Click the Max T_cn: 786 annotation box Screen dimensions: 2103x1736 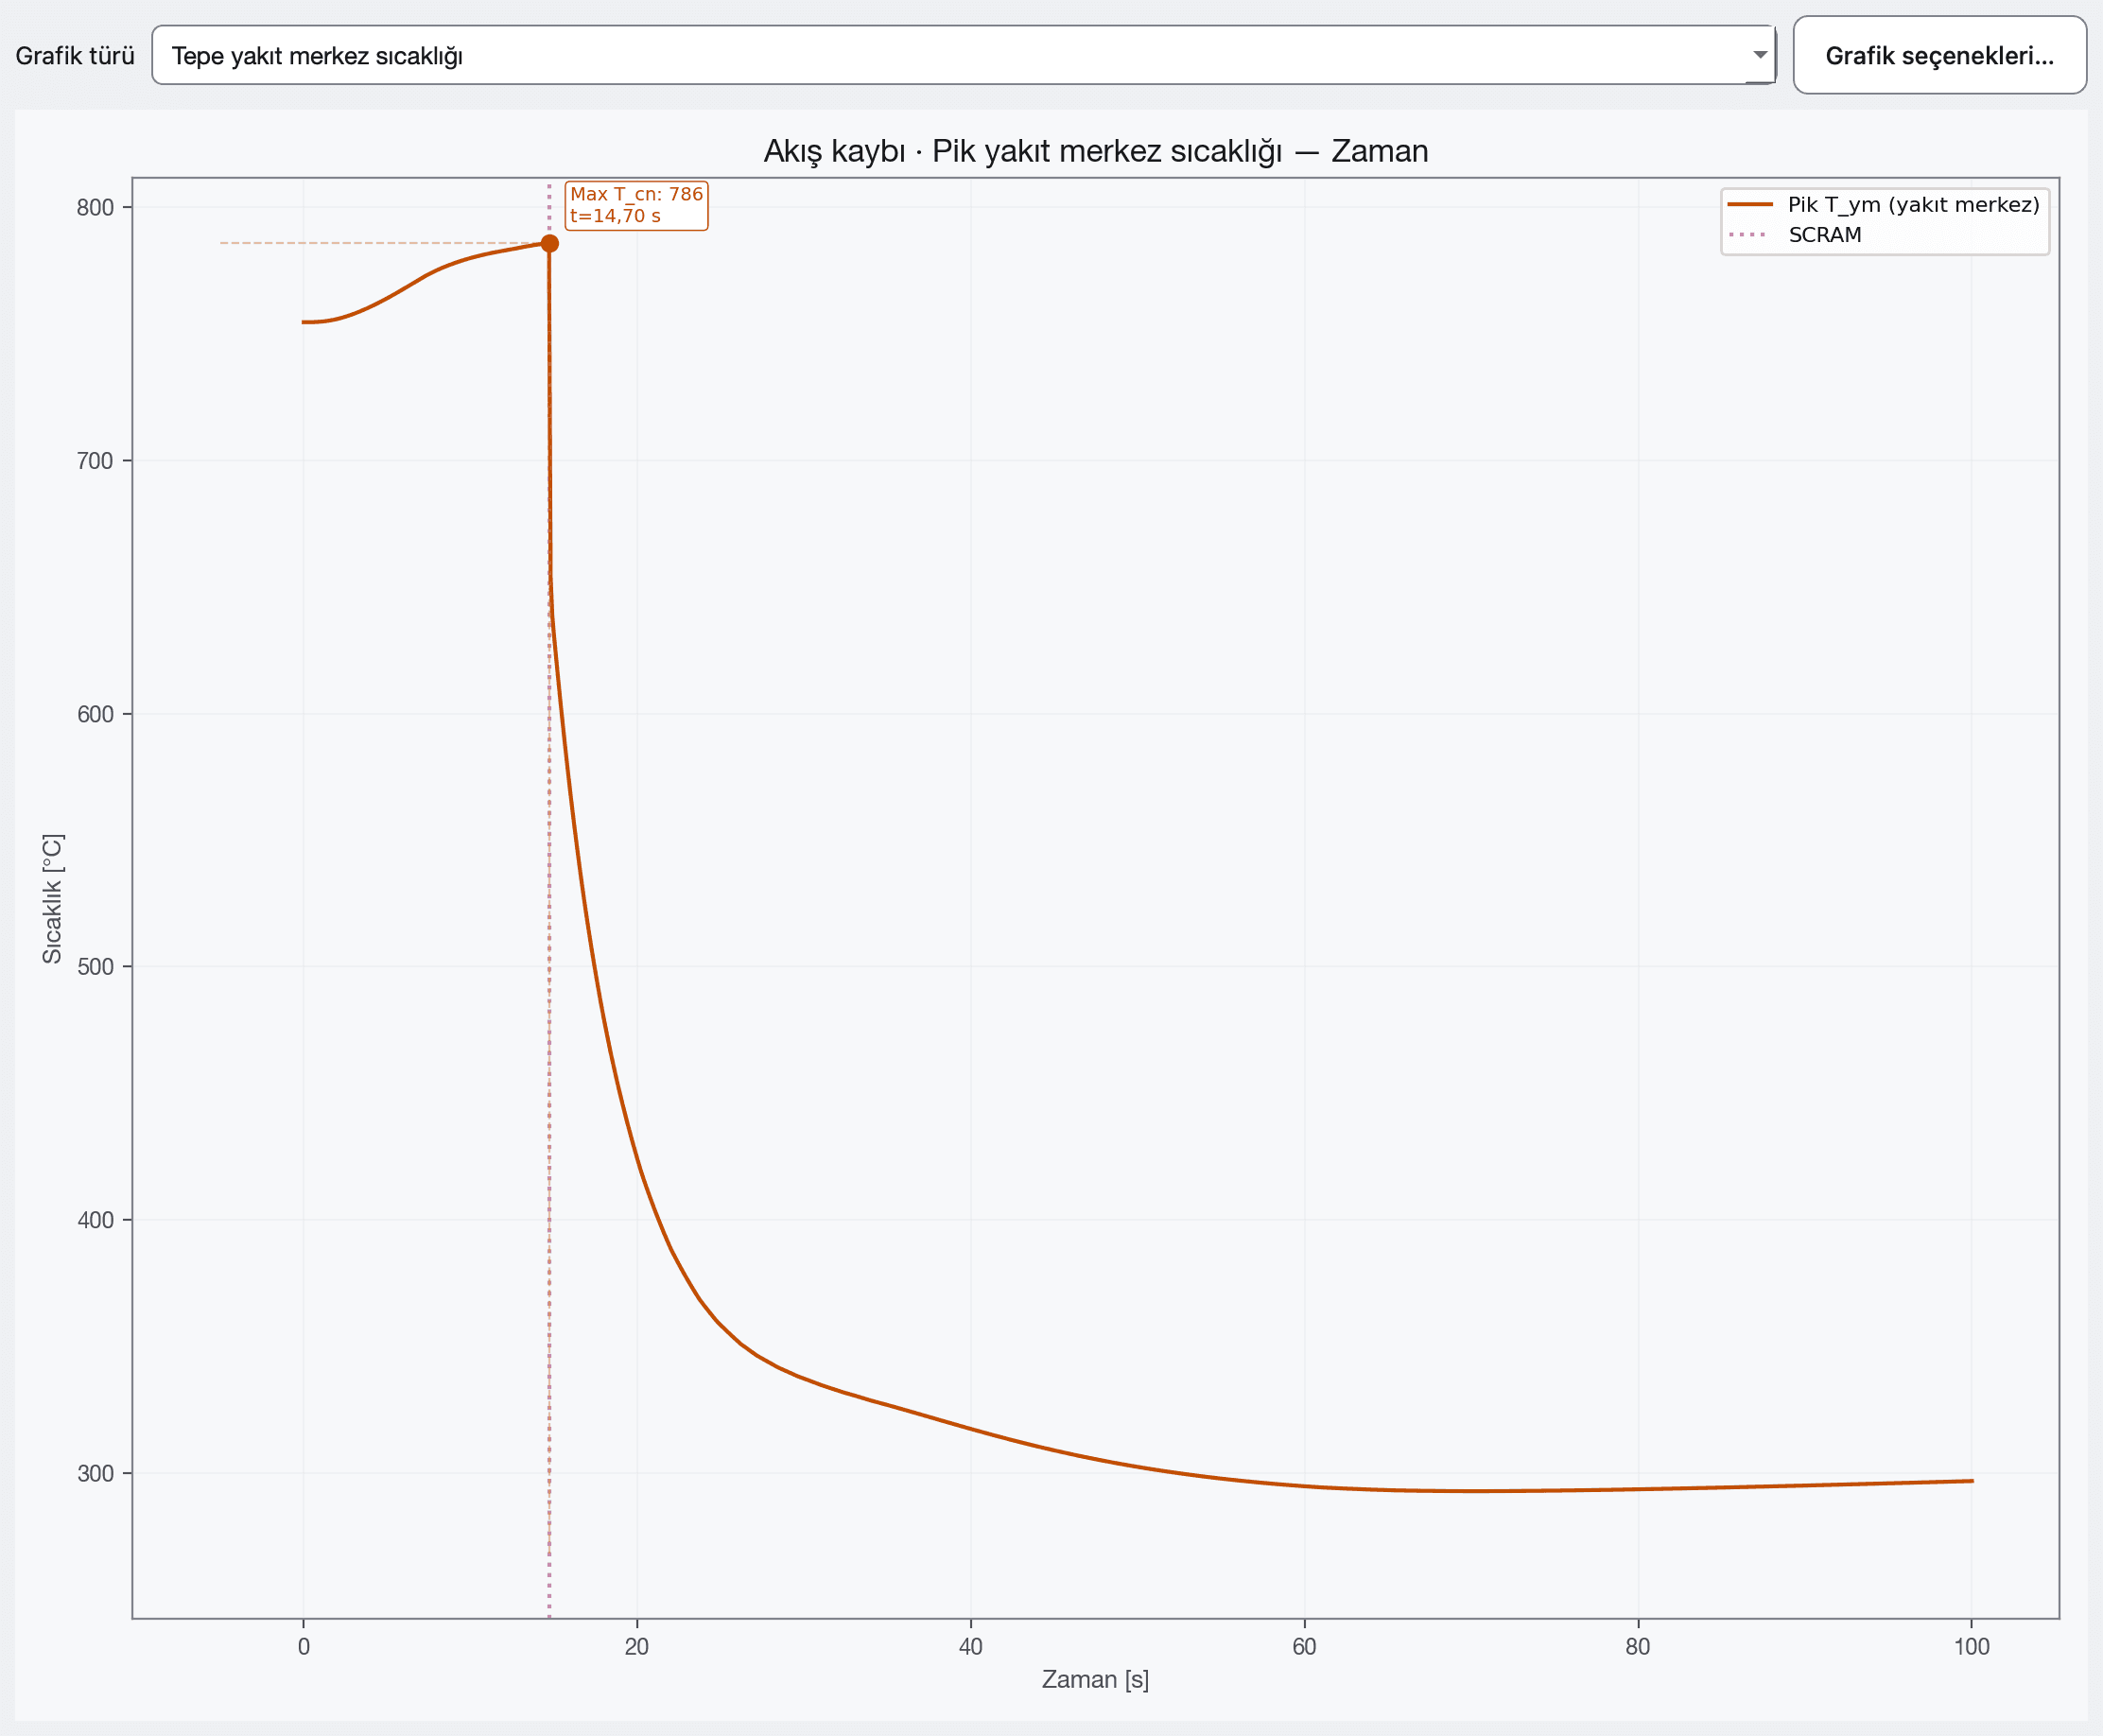(636, 205)
